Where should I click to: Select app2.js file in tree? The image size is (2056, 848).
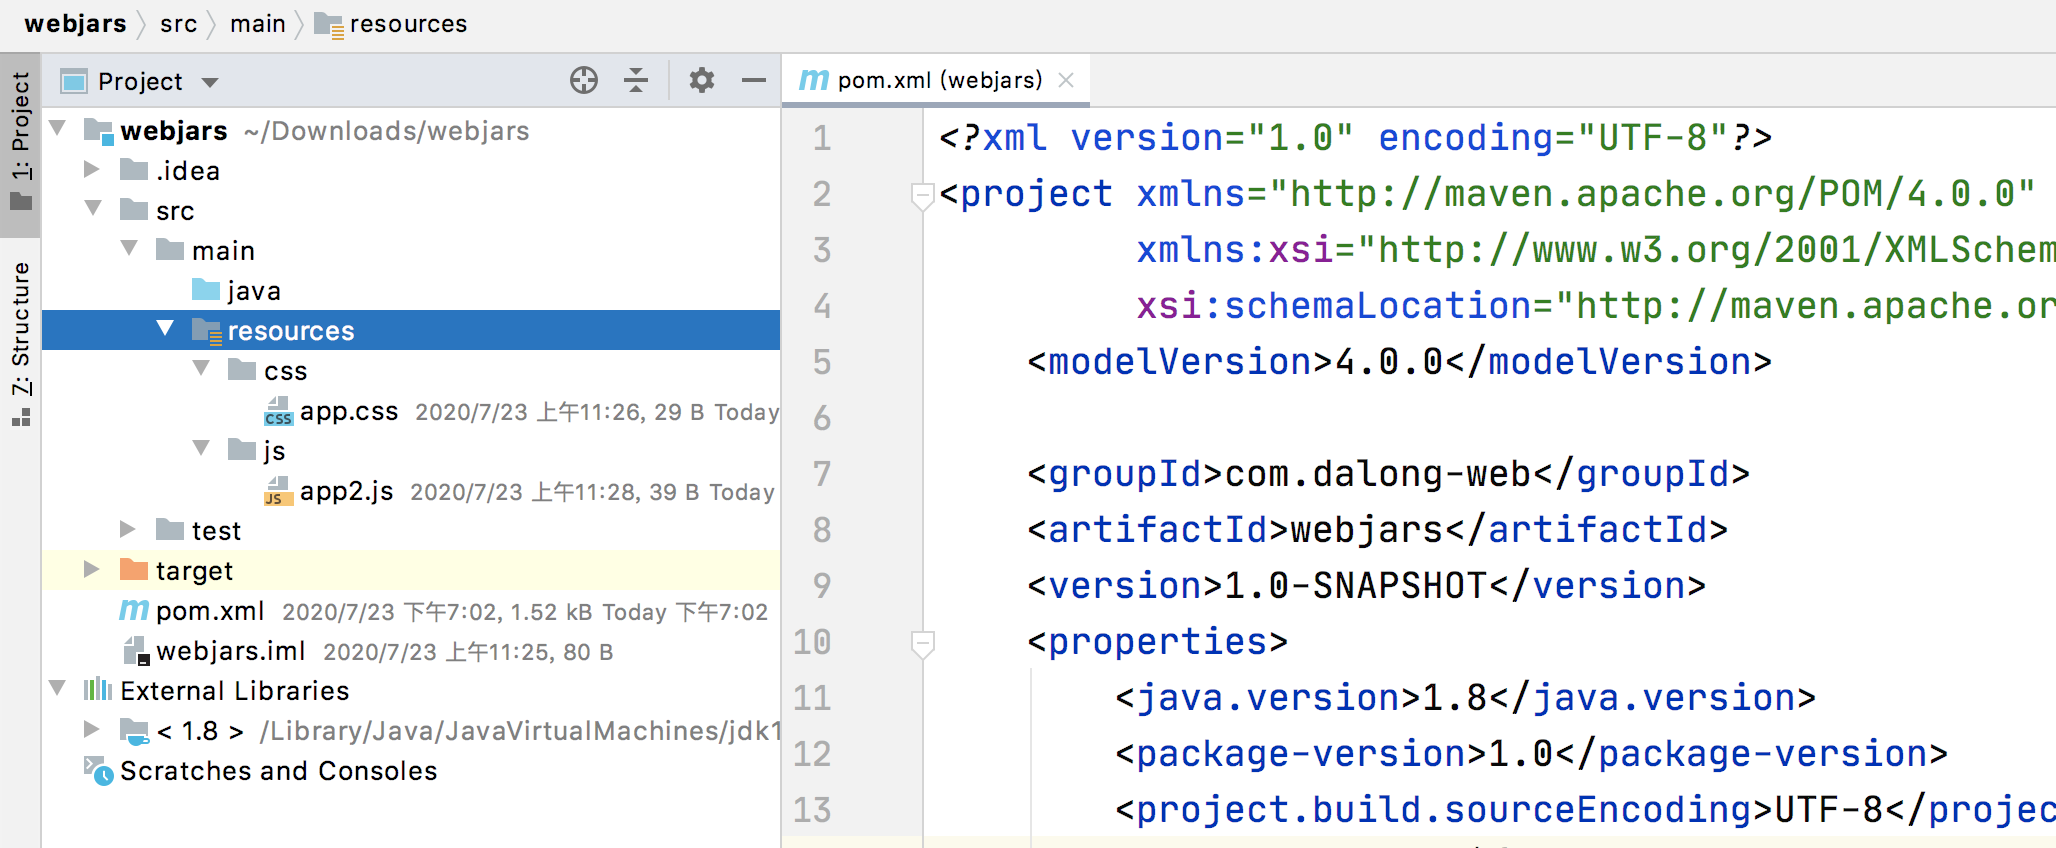coord(346,491)
